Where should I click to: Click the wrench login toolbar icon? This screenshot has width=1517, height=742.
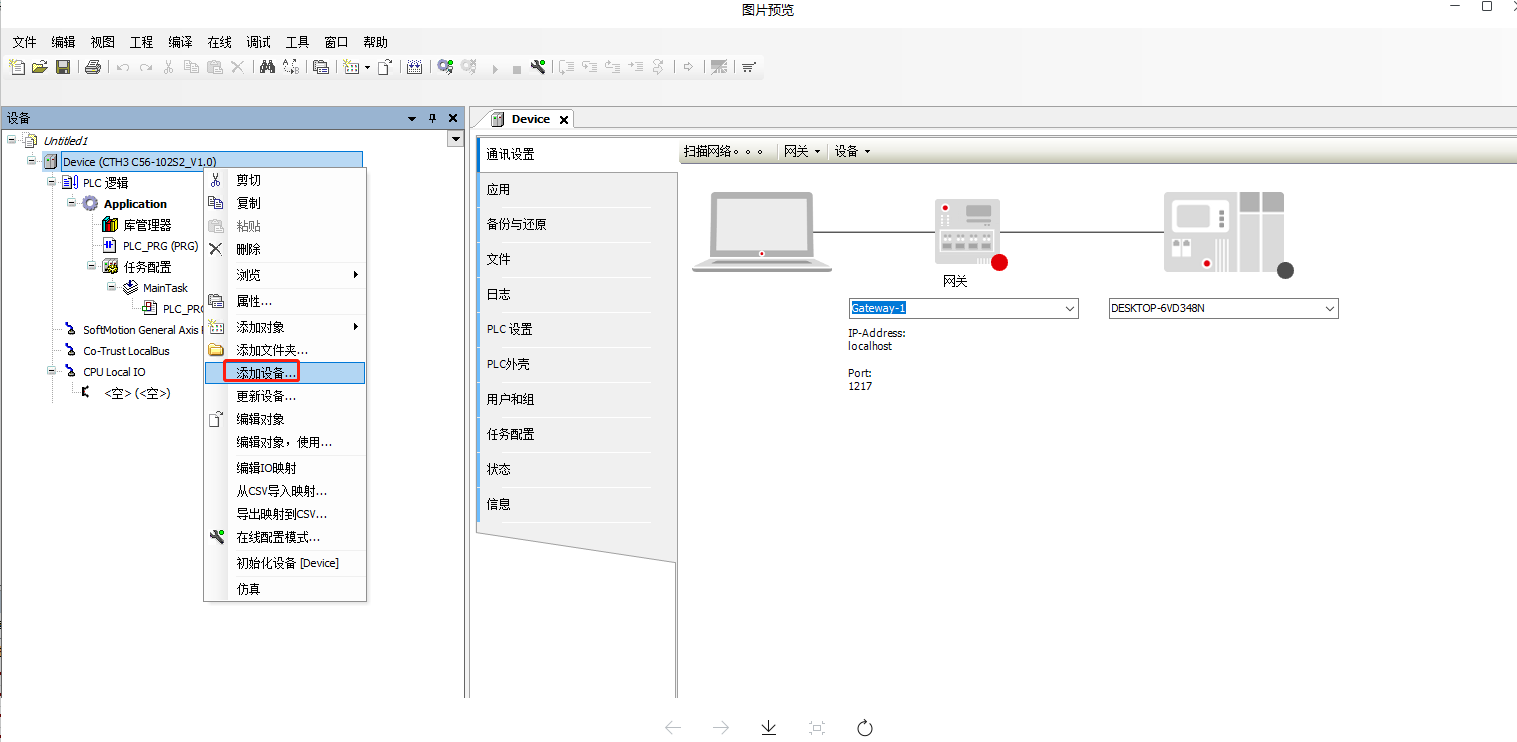tap(538, 67)
